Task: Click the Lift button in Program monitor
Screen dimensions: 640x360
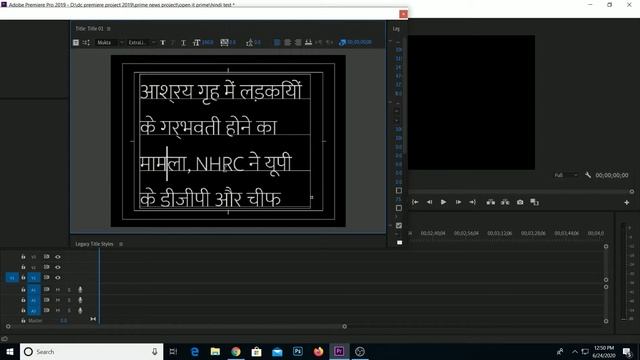Action: click(x=491, y=202)
